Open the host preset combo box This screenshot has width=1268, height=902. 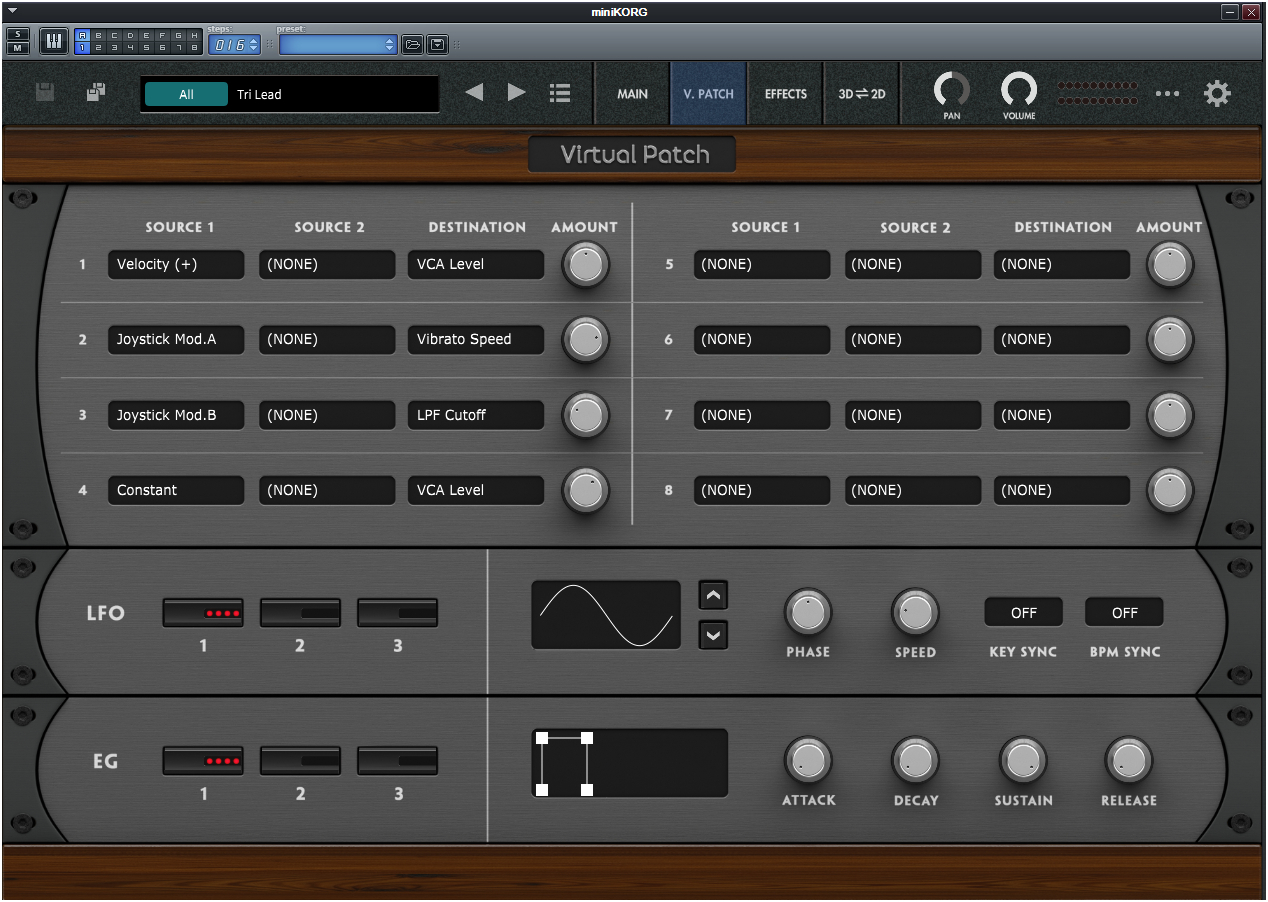tap(338, 45)
